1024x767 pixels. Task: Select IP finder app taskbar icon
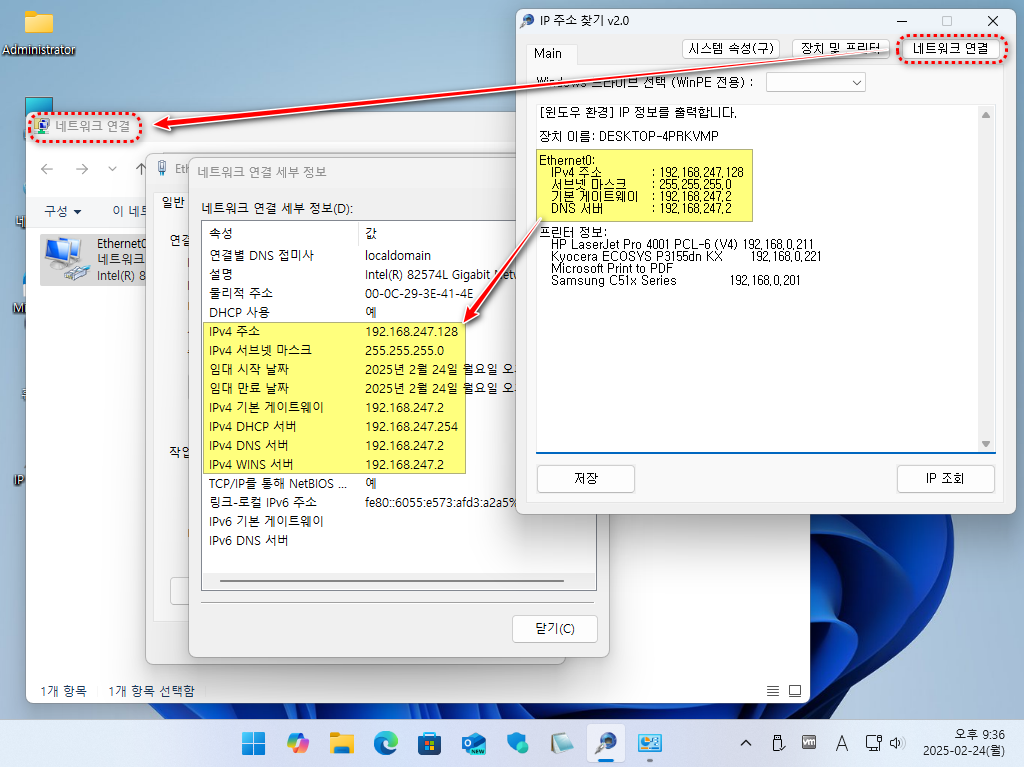click(x=605, y=743)
